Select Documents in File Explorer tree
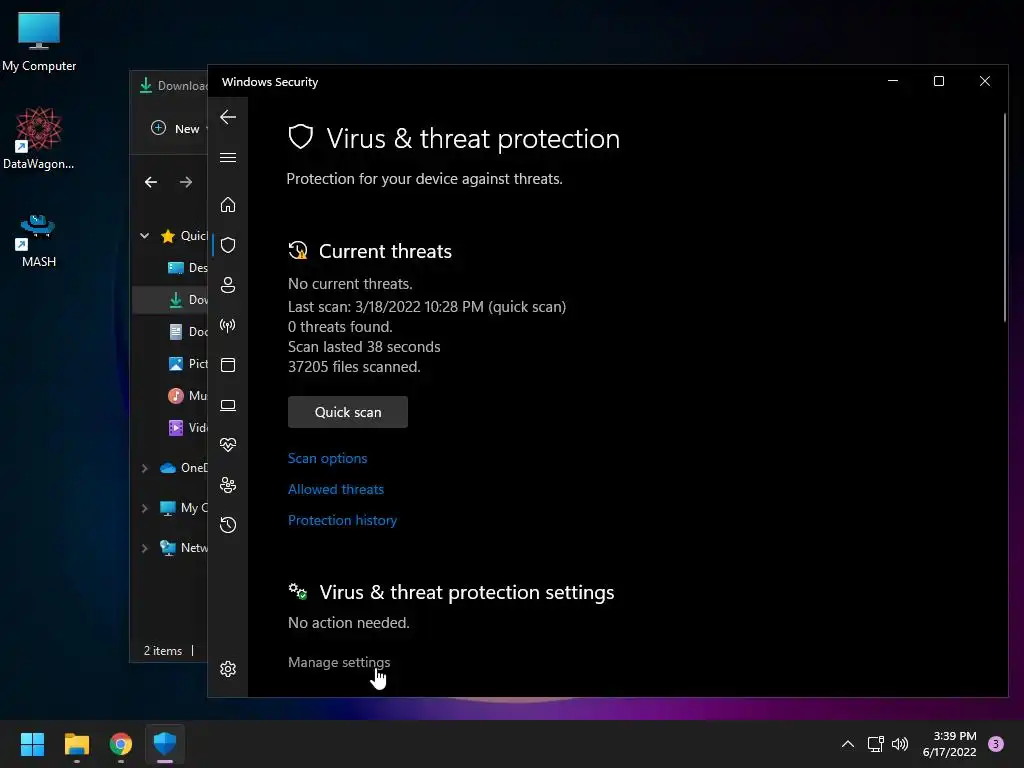The height and width of the screenshot is (768, 1024). 187,332
